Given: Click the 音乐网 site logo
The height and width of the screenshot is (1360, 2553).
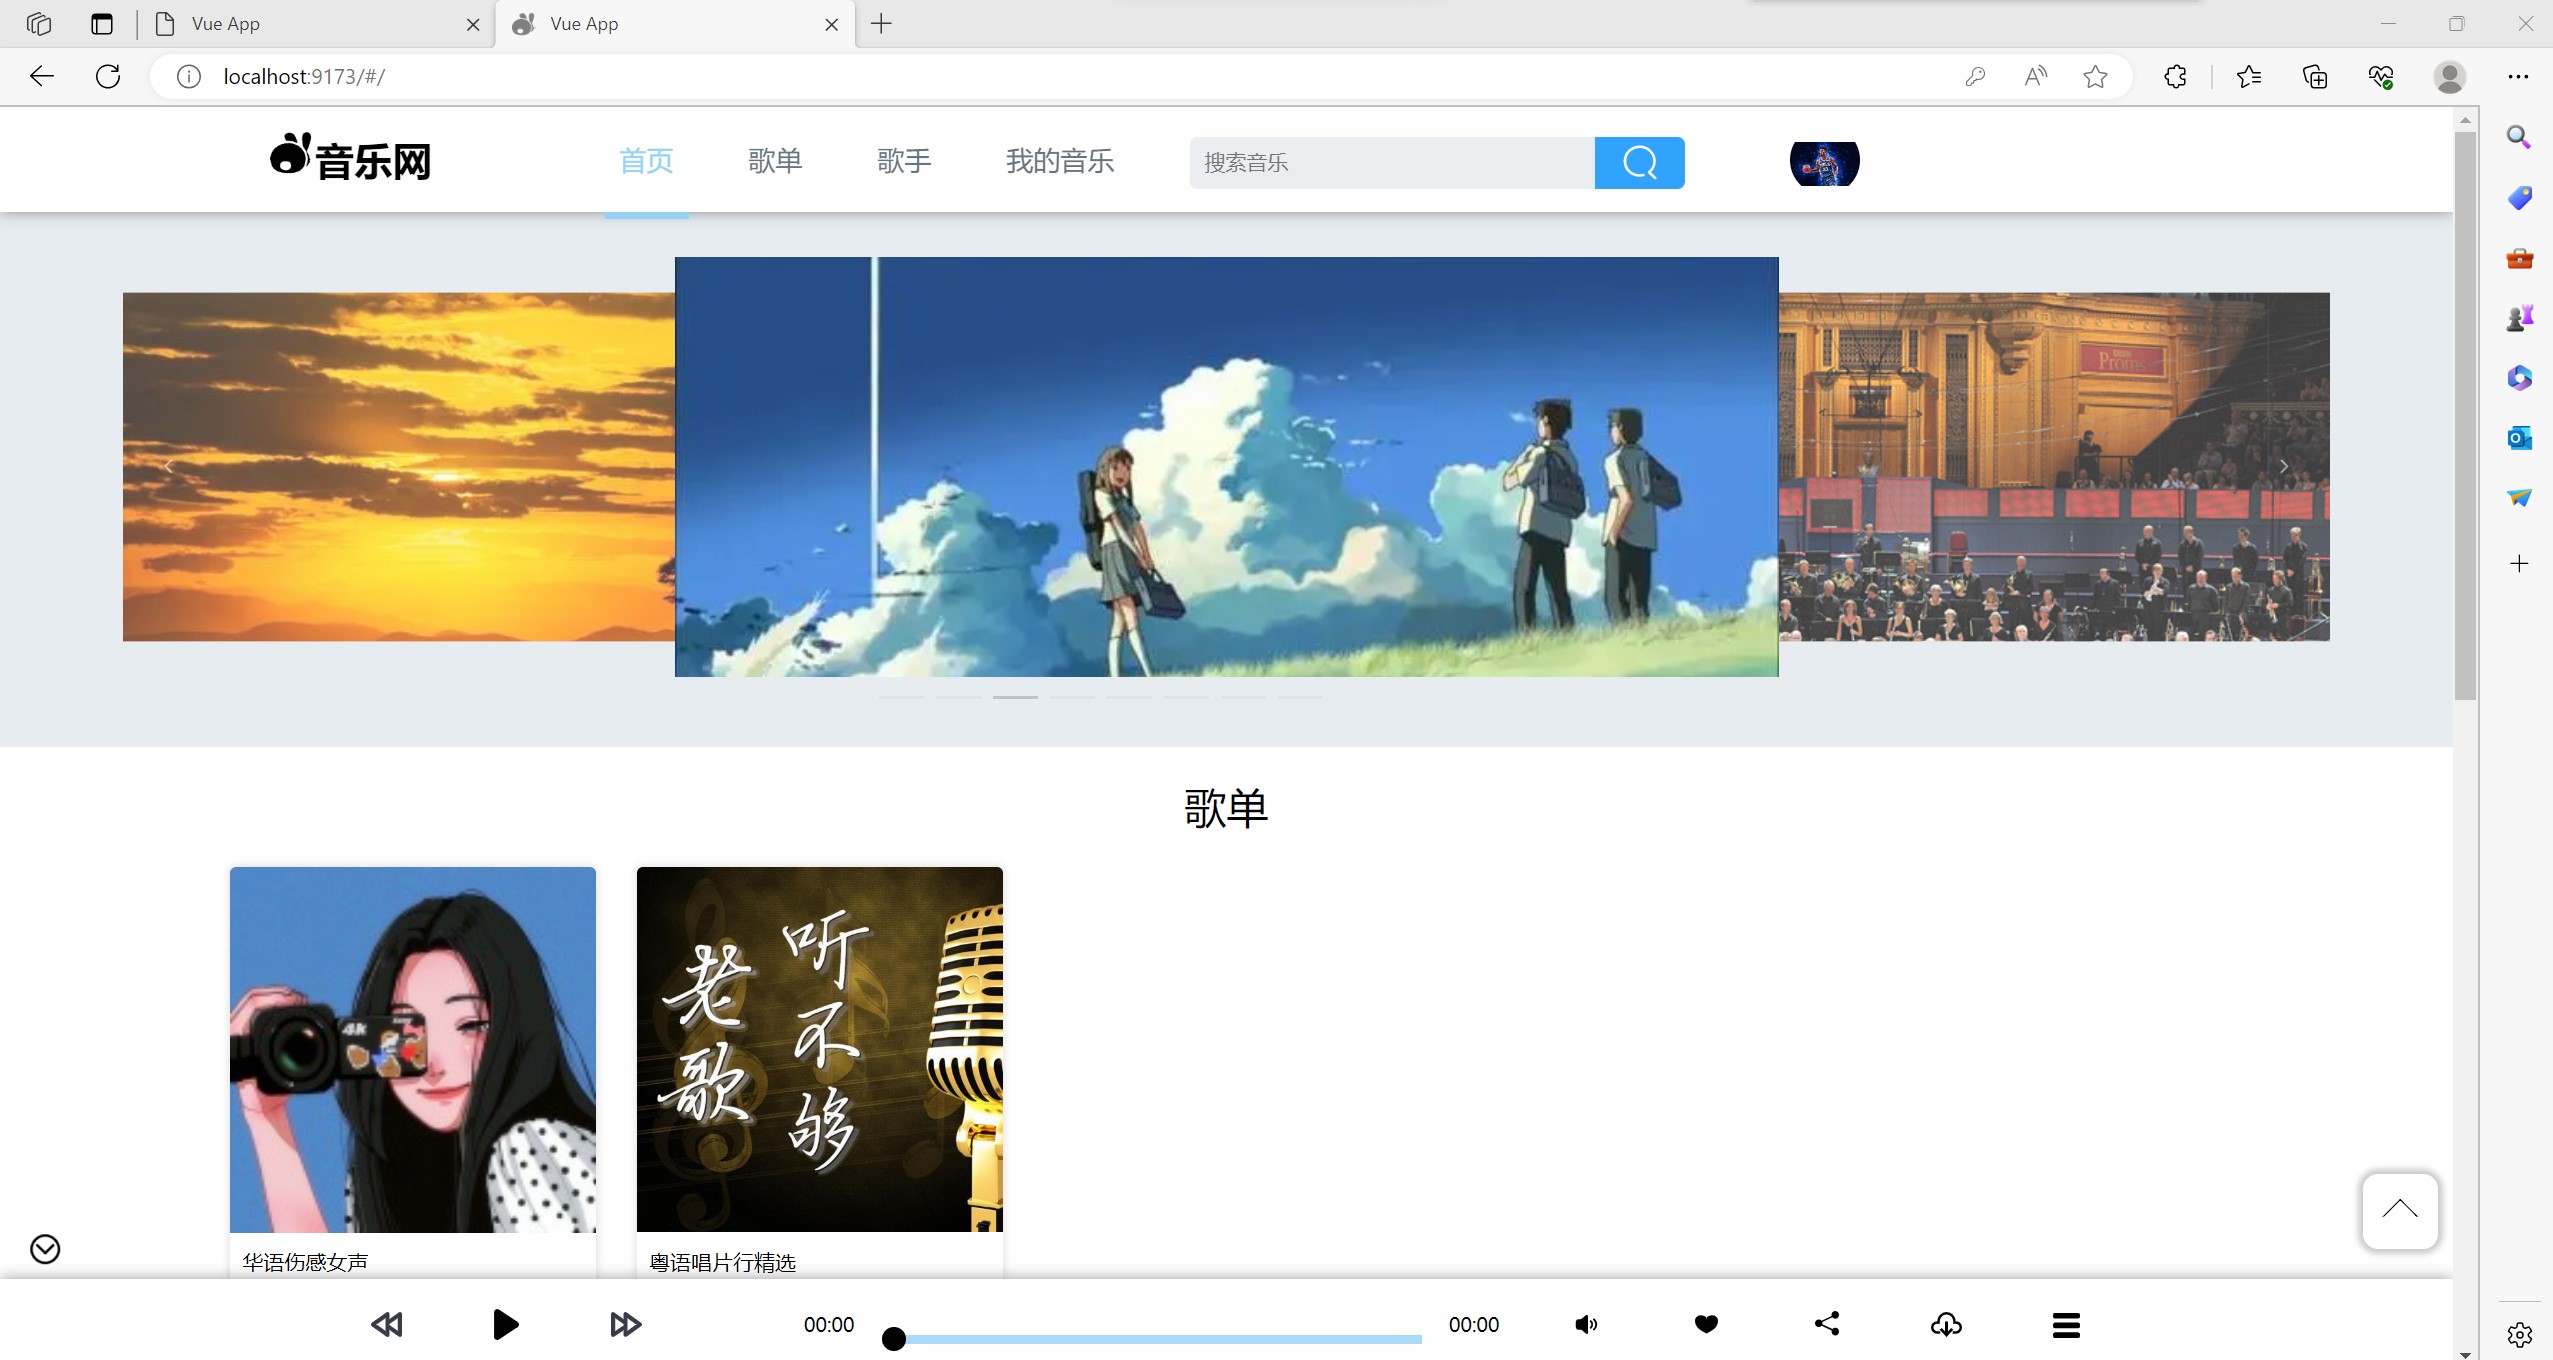Looking at the screenshot, I should (x=350, y=158).
